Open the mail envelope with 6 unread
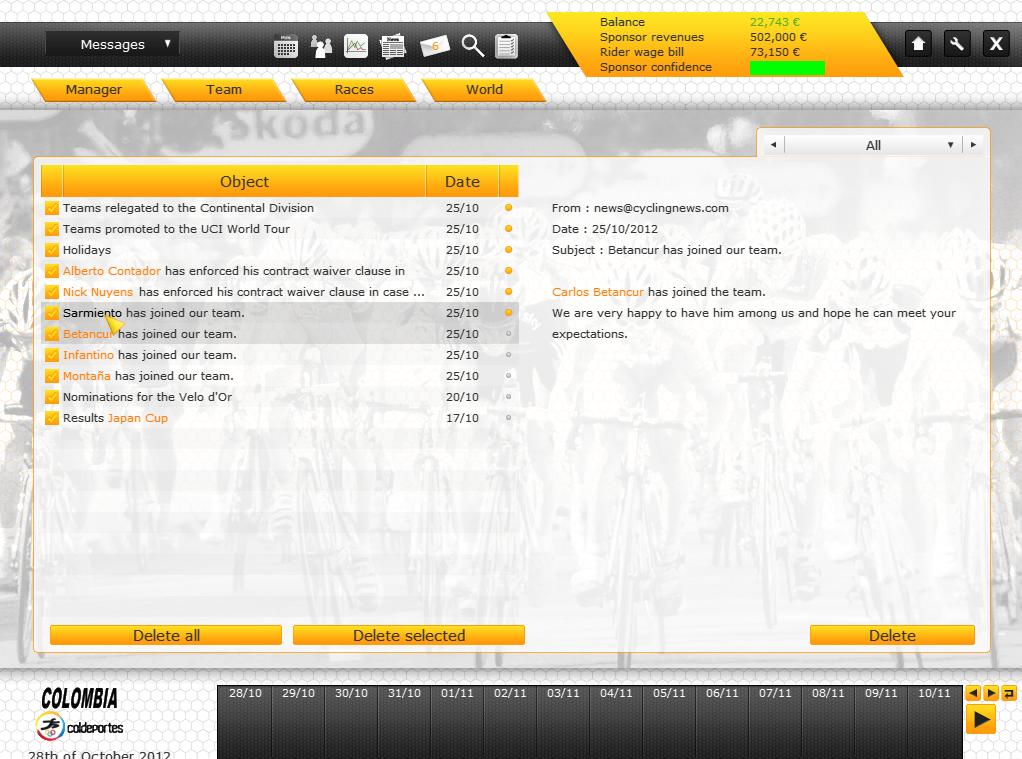 click(x=434, y=46)
